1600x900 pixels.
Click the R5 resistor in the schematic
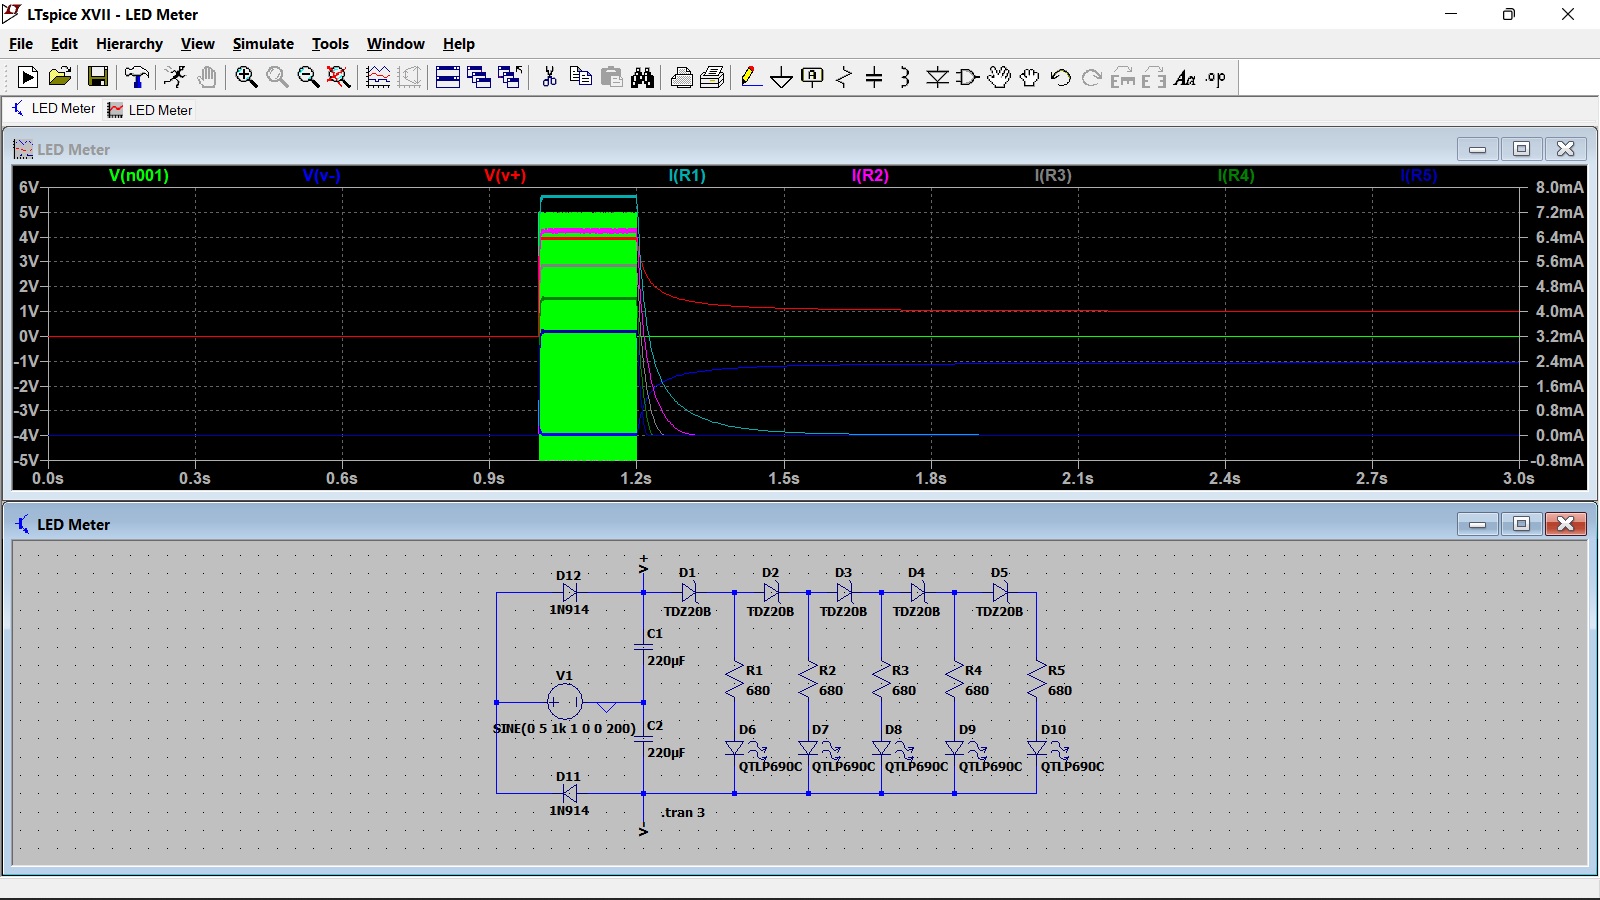coord(1037,680)
